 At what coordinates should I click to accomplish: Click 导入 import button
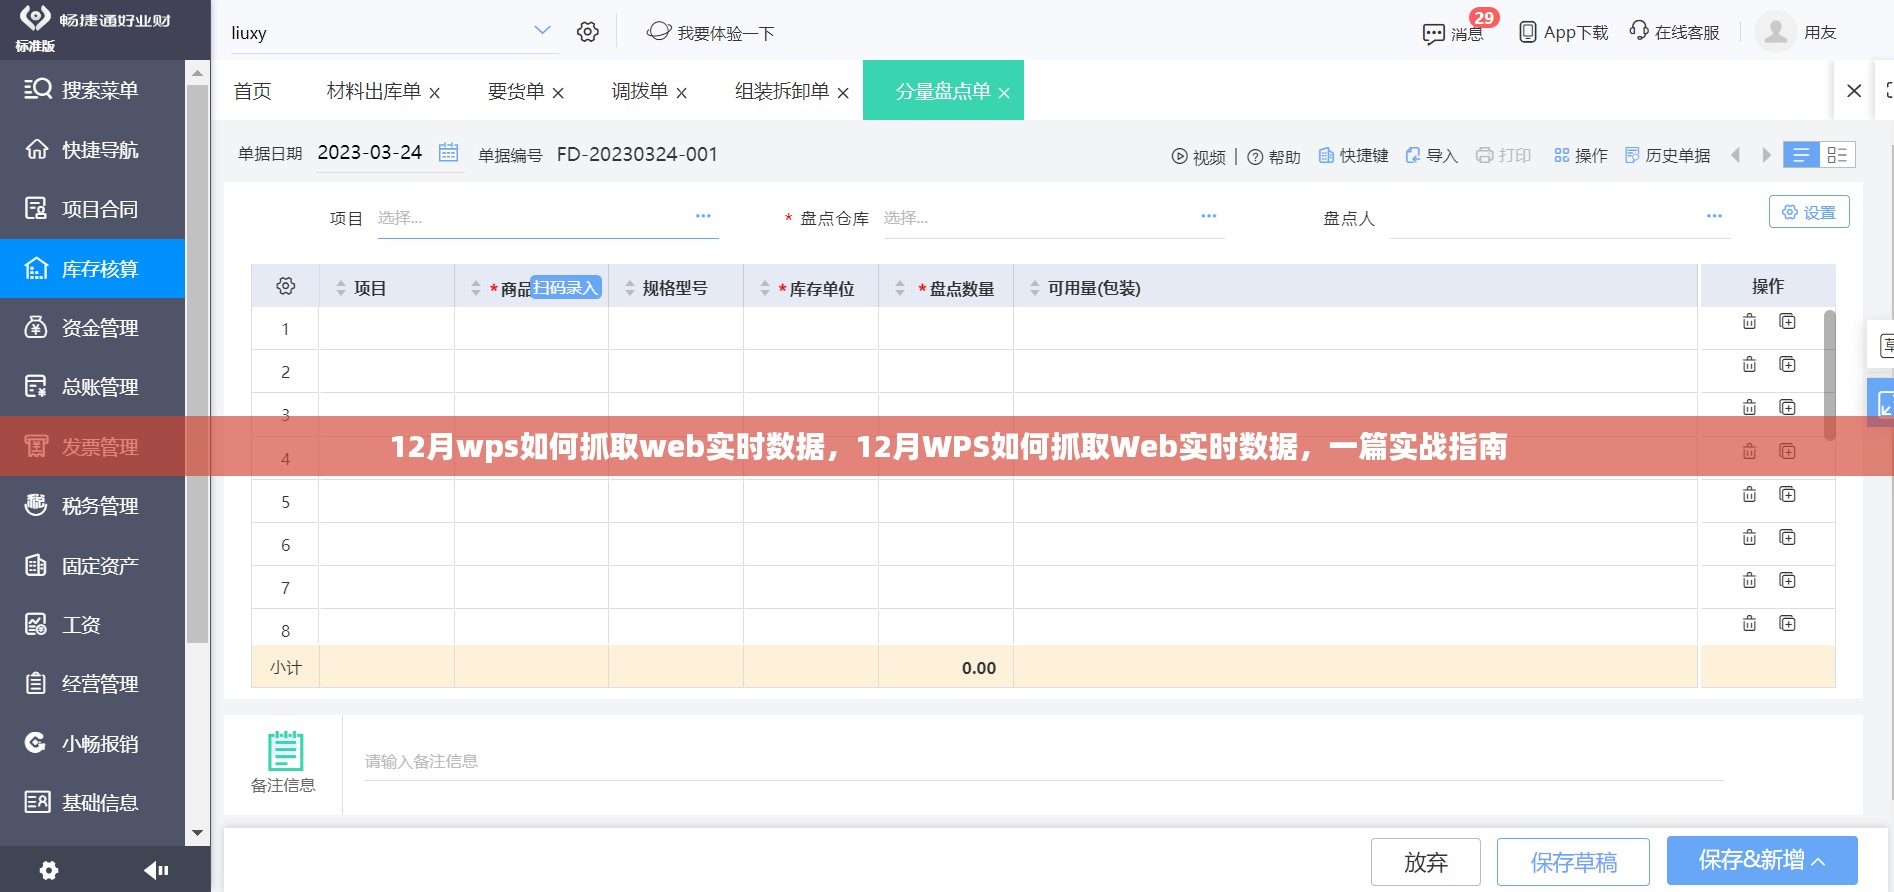[x=1431, y=155]
